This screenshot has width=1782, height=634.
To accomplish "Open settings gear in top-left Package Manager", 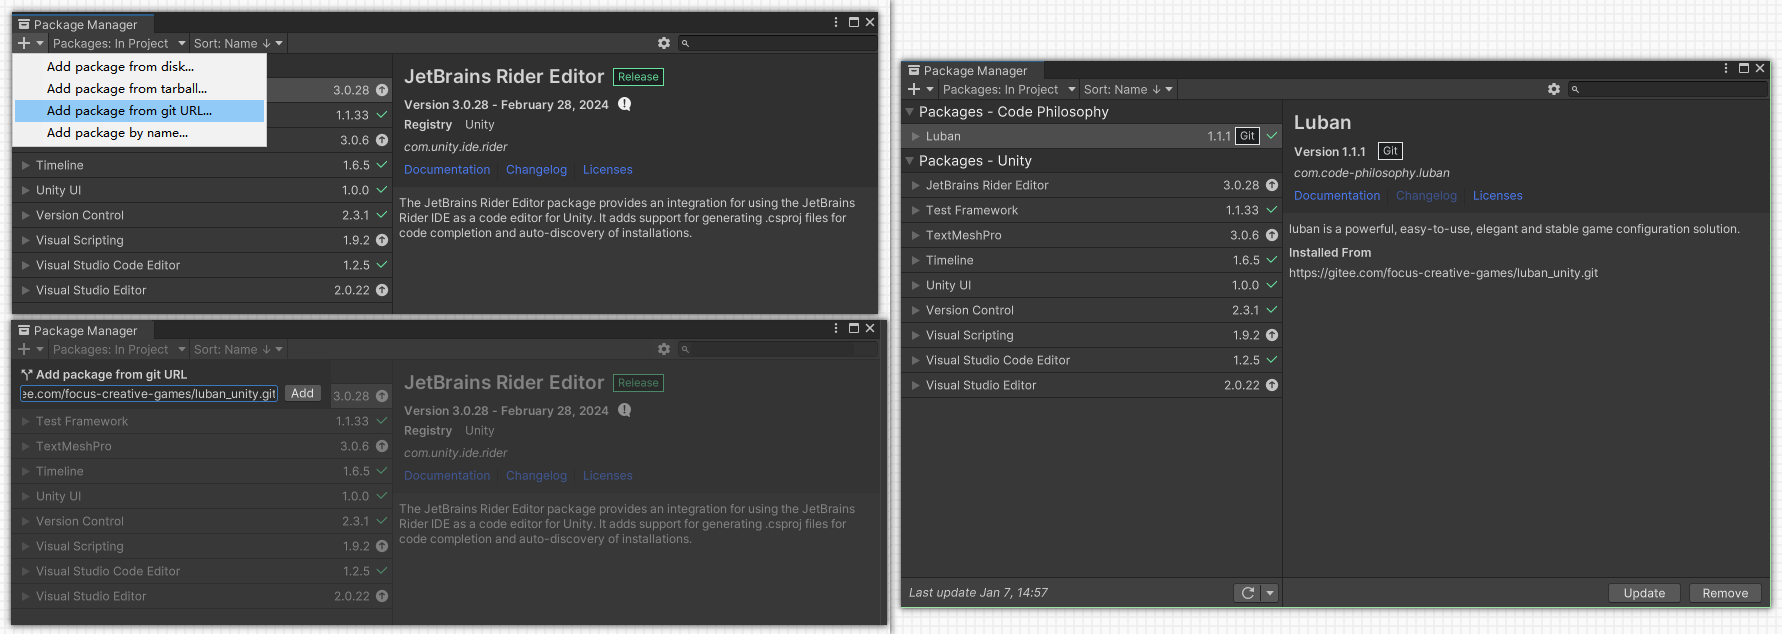I will [x=664, y=43].
